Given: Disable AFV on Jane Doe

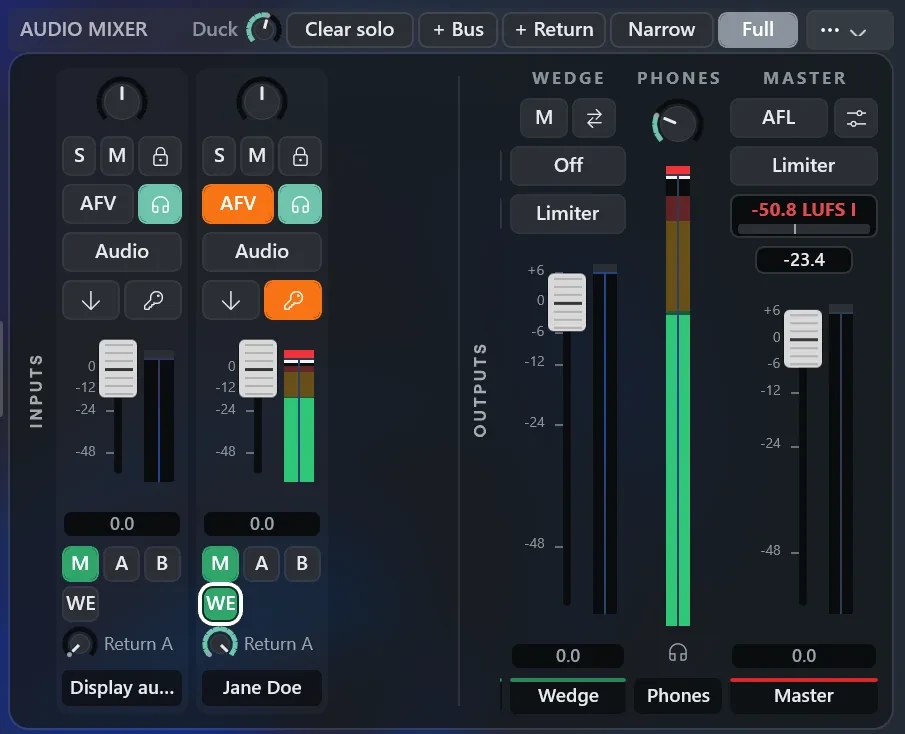Looking at the screenshot, I should [x=238, y=204].
